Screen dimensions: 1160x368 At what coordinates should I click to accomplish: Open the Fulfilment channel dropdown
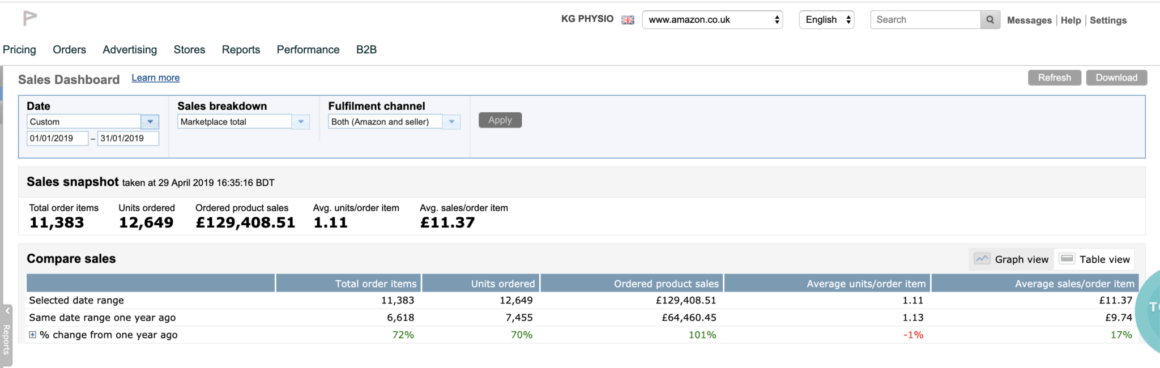point(452,121)
